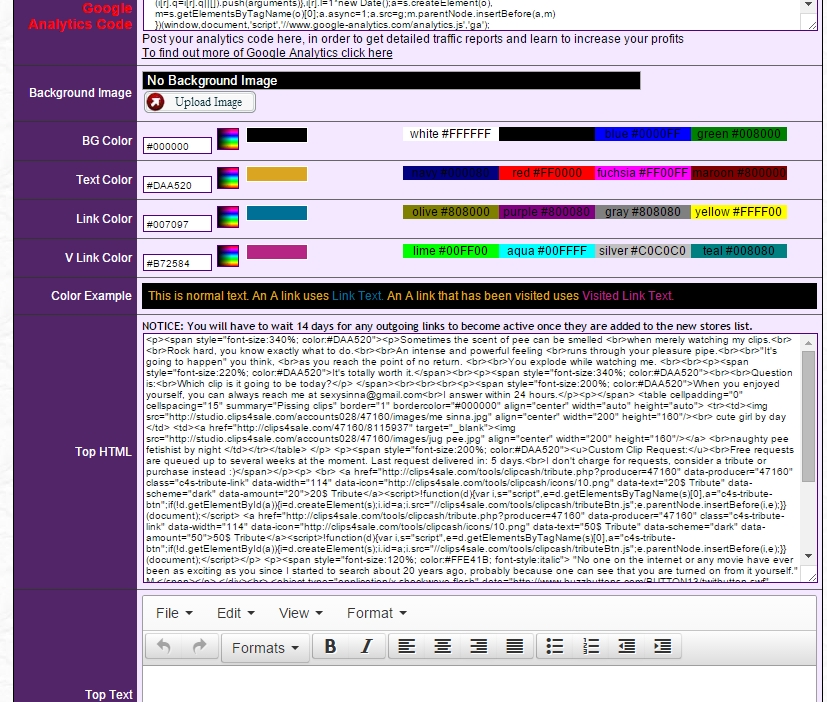Select the yellow #FFFF00 swatch
827x702 pixels.
pyautogui.click(x=738, y=212)
